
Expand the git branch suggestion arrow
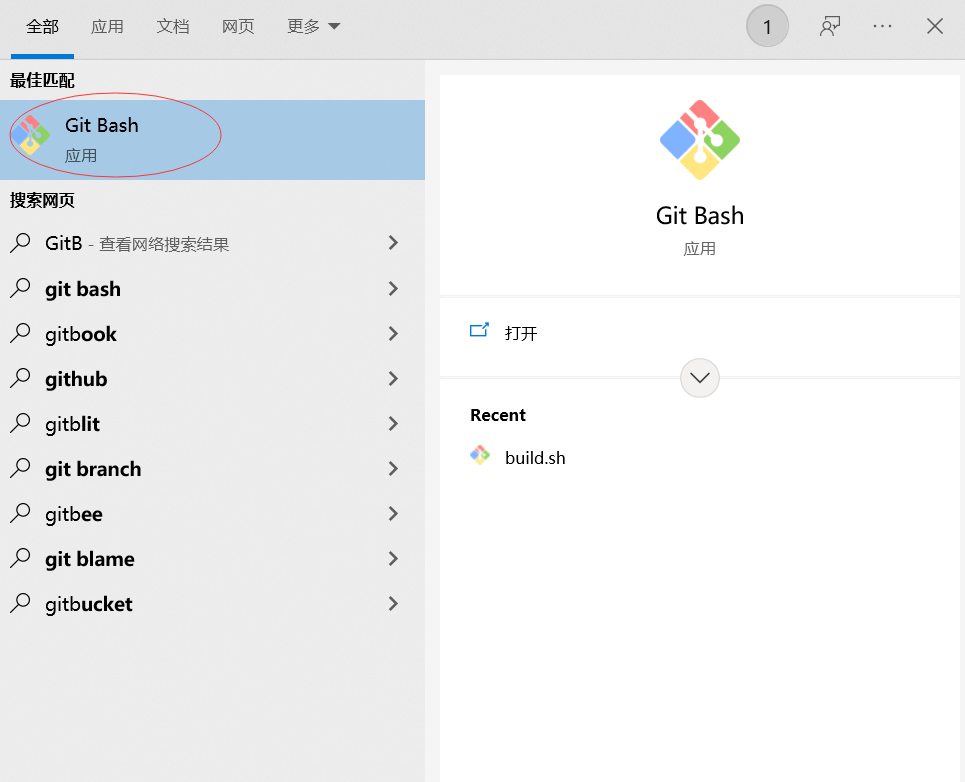393,468
